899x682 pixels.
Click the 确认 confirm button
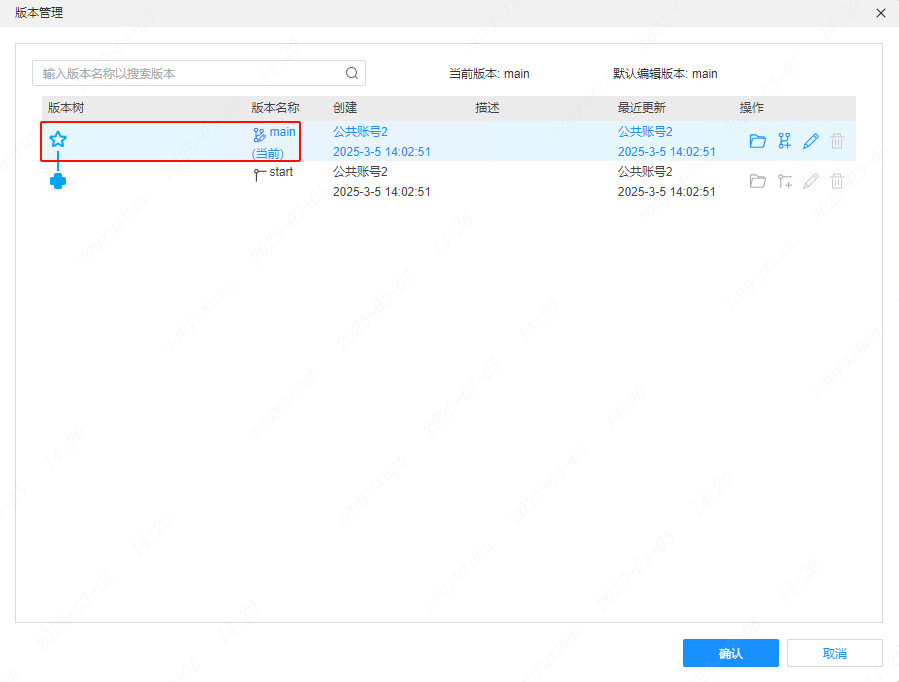[x=731, y=653]
